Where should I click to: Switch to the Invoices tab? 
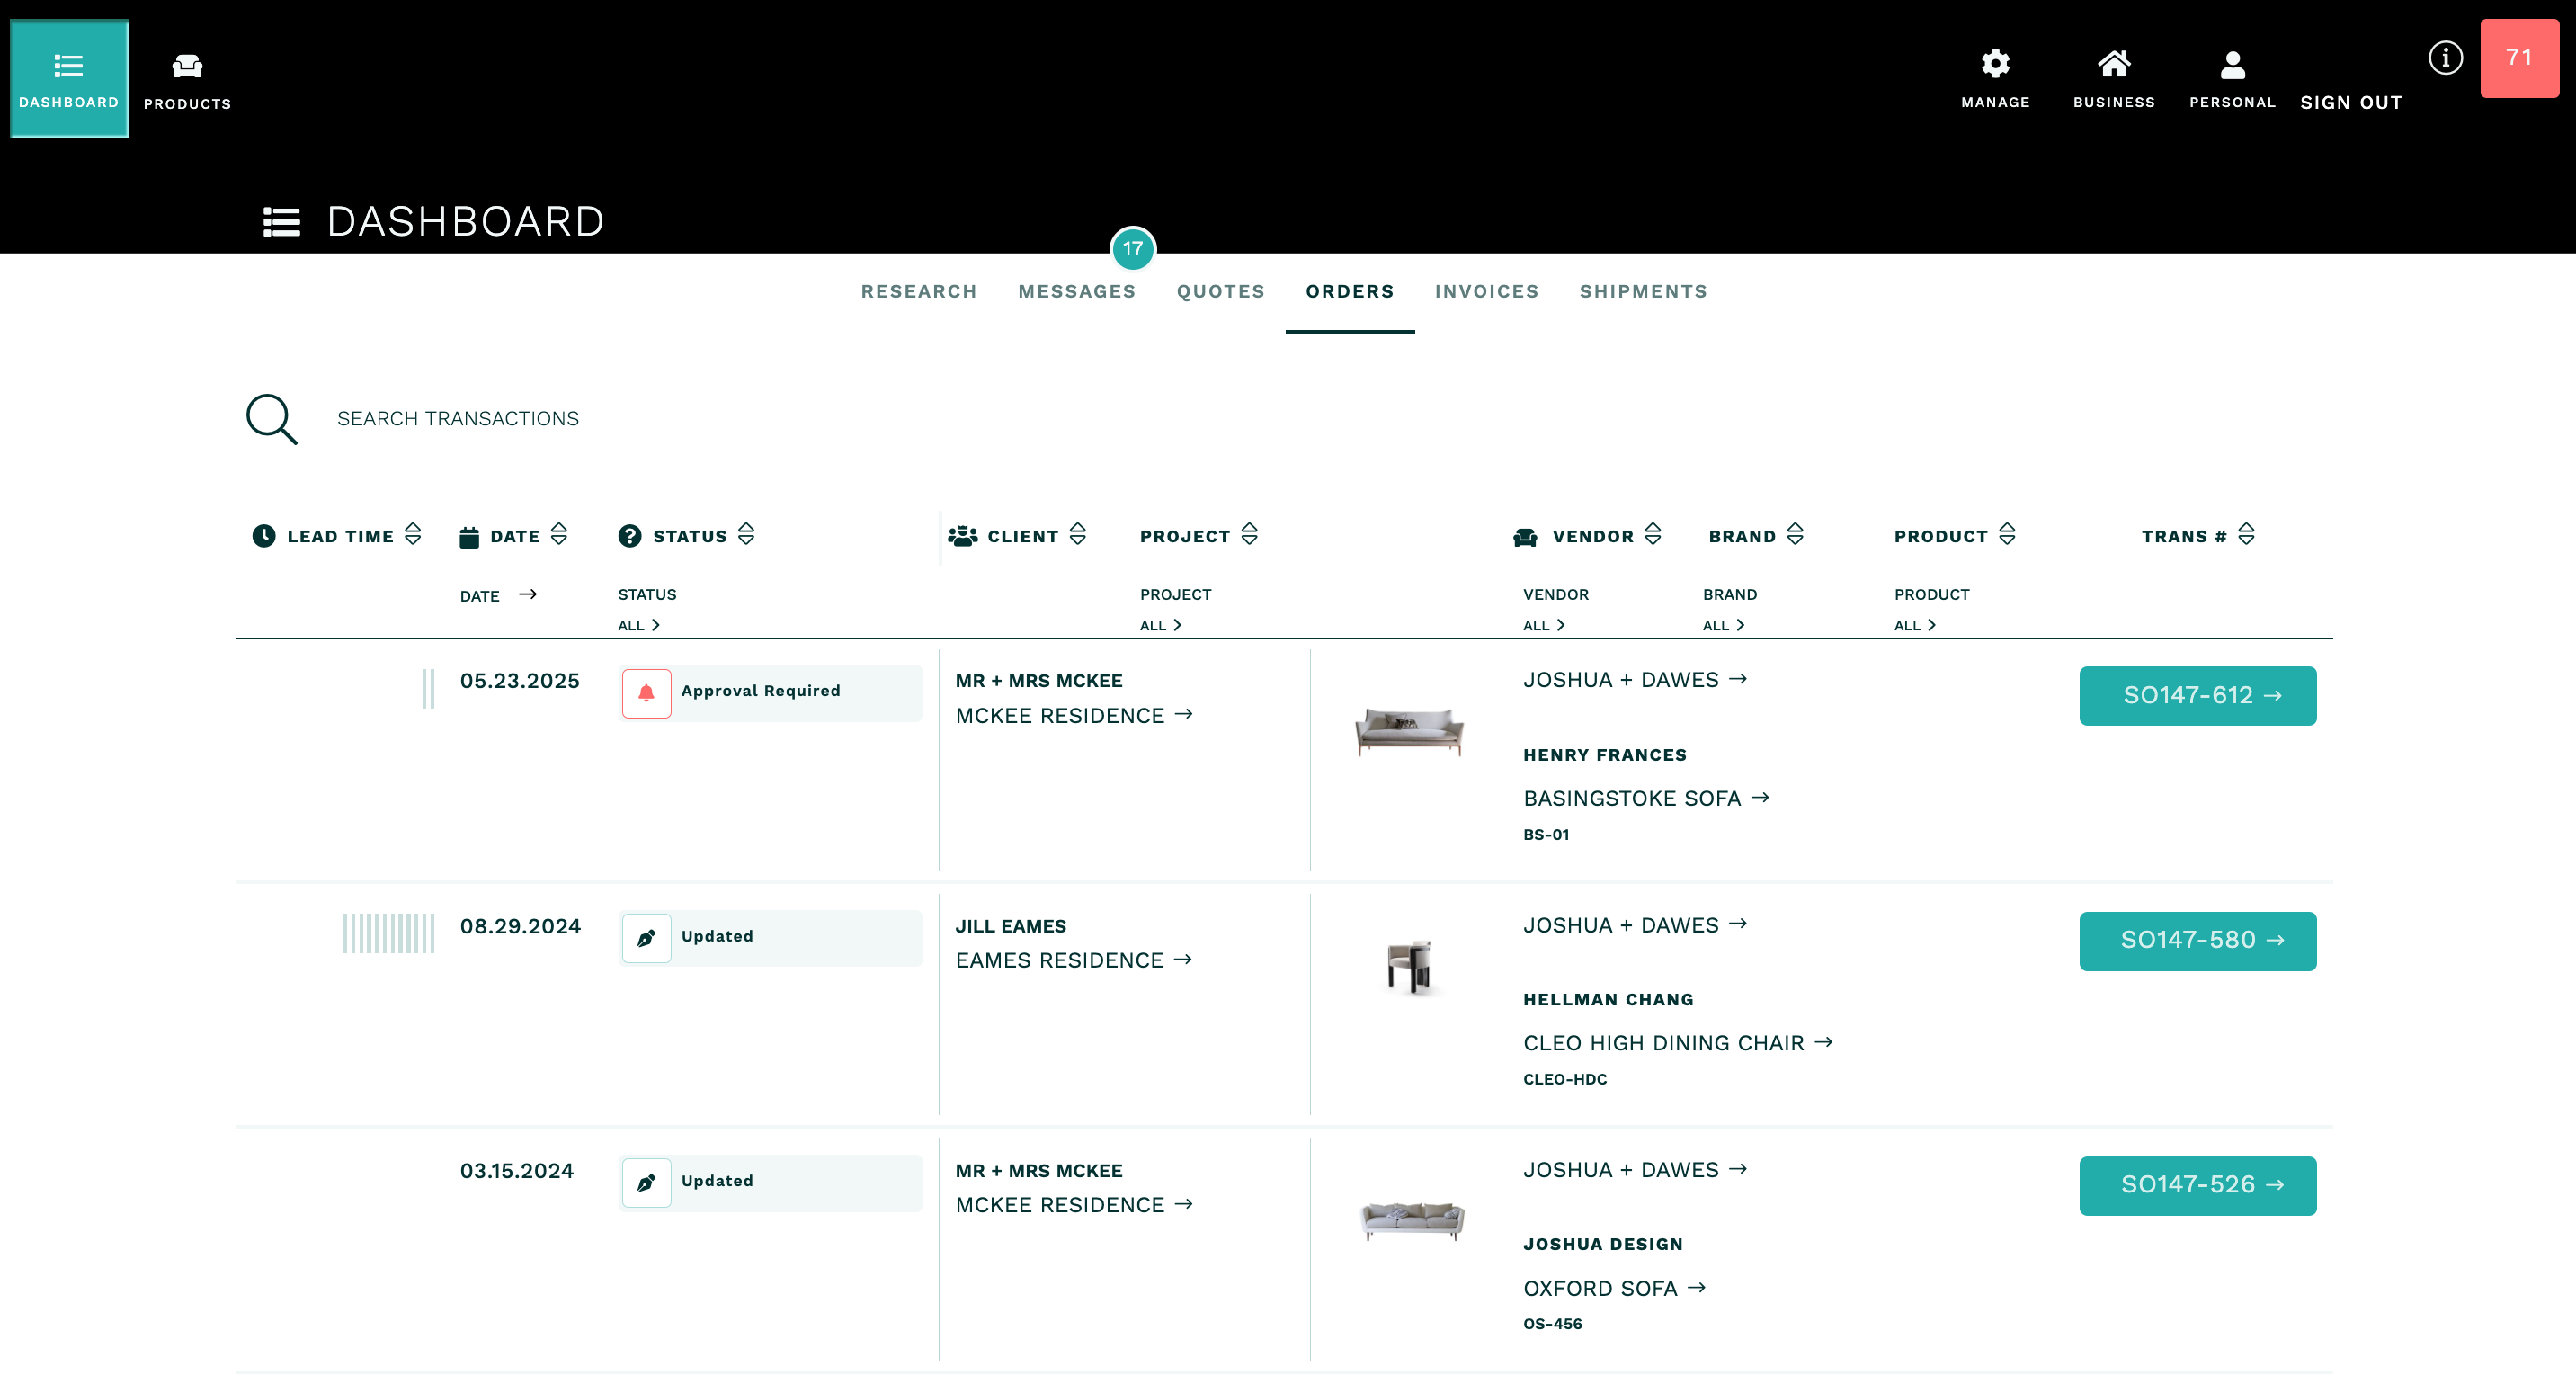1486,291
